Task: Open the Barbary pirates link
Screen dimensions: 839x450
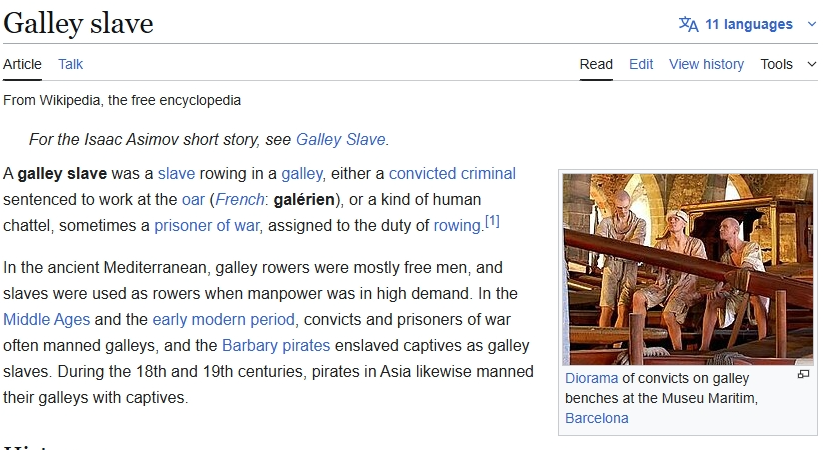Action: click(276, 346)
